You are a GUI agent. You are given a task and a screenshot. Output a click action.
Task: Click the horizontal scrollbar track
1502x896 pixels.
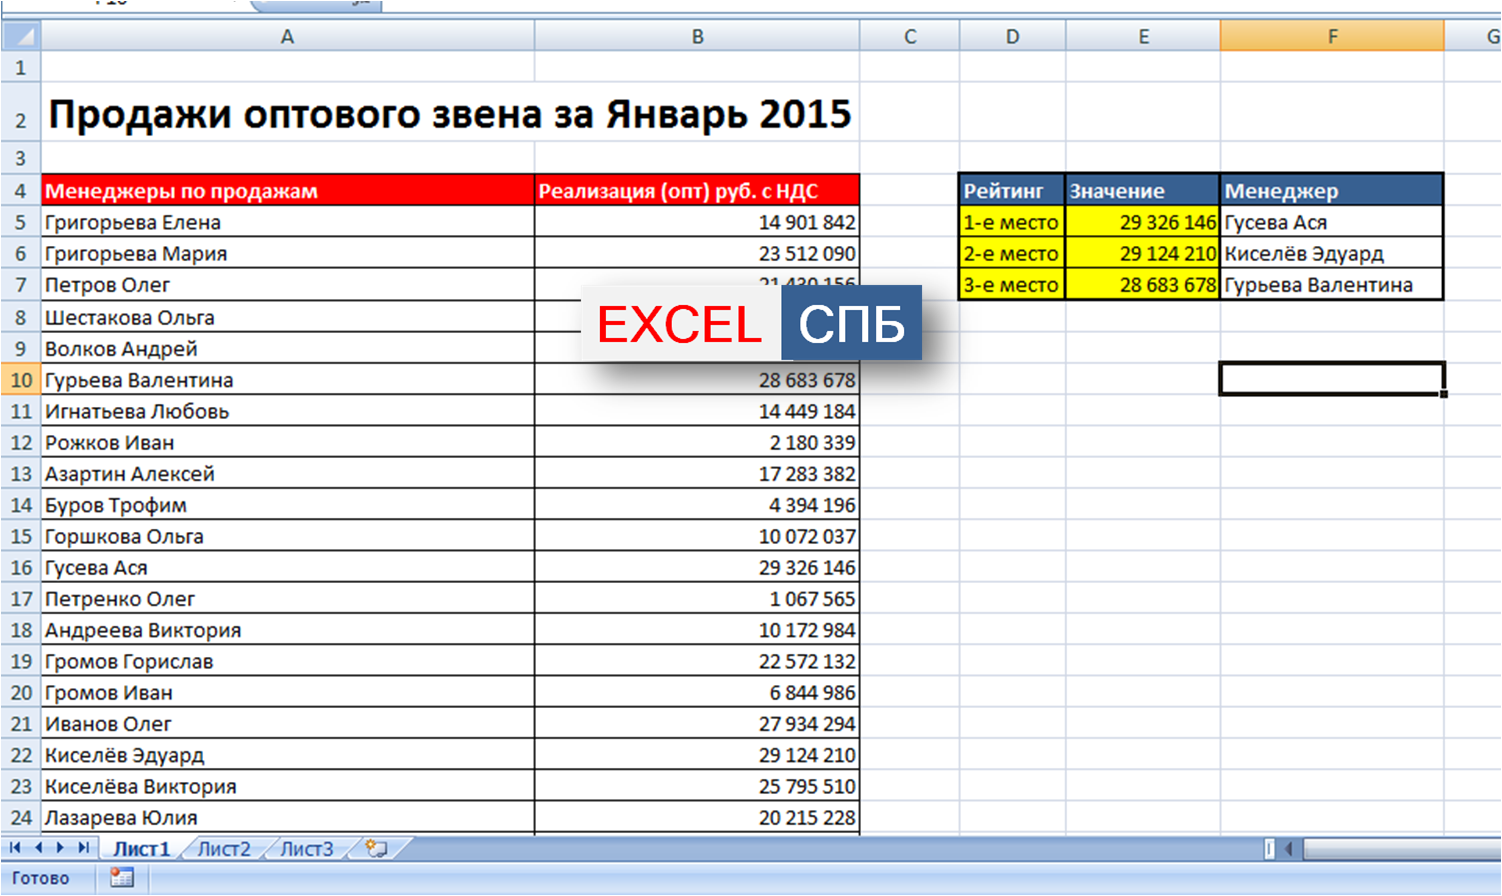click(x=1400, y=849)
